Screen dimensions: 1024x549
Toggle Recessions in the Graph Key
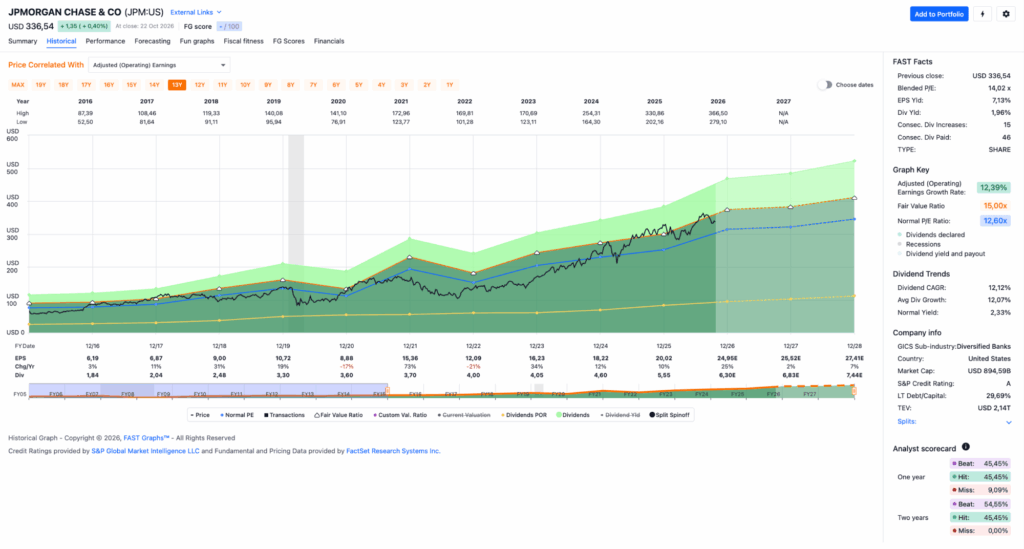(919, 244)
